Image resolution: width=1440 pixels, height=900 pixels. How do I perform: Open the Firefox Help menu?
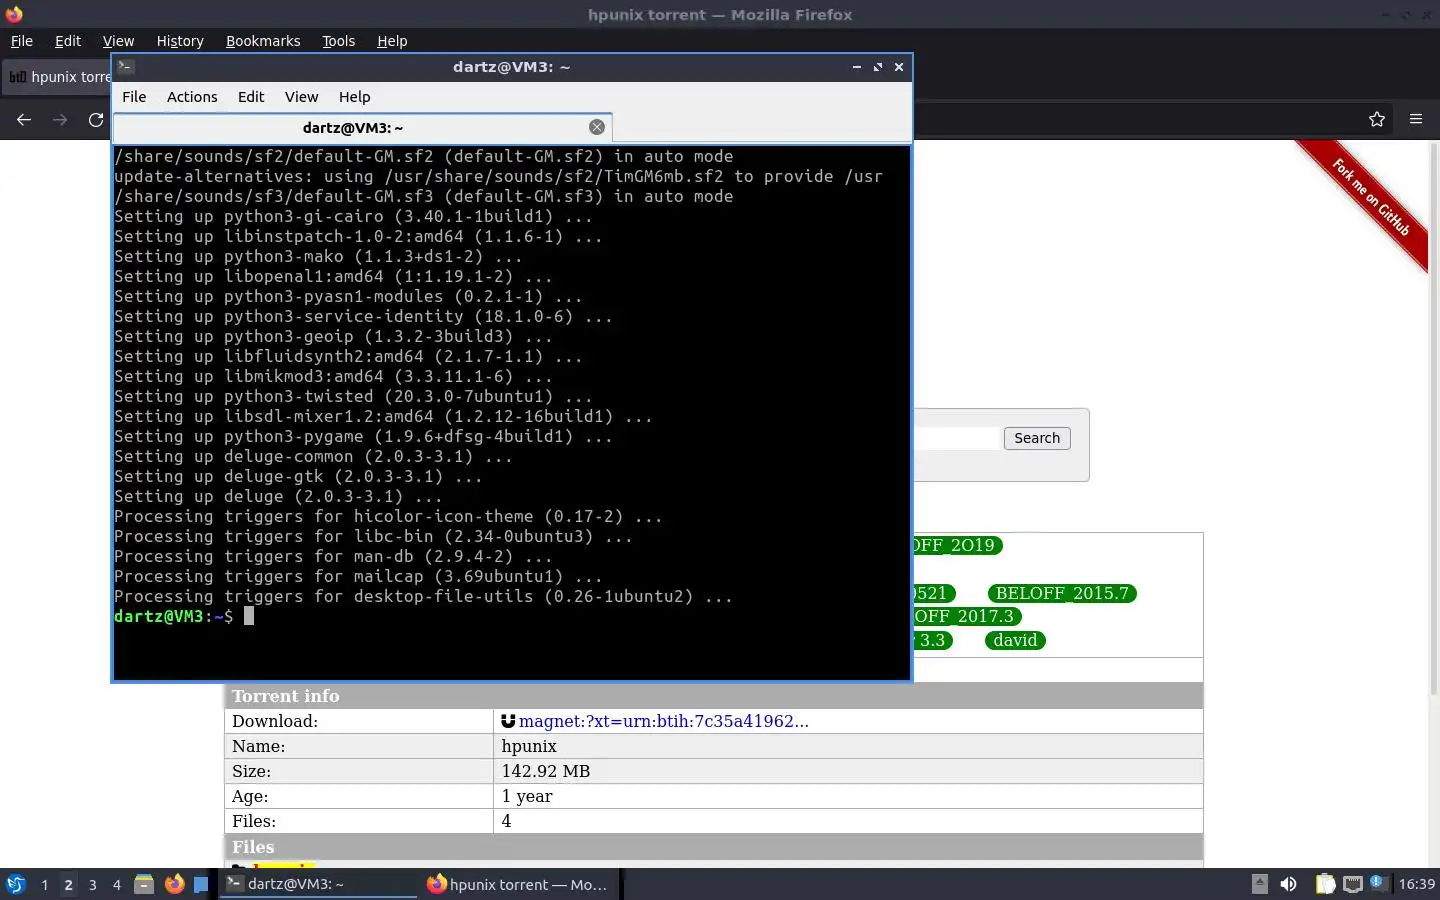392,41
